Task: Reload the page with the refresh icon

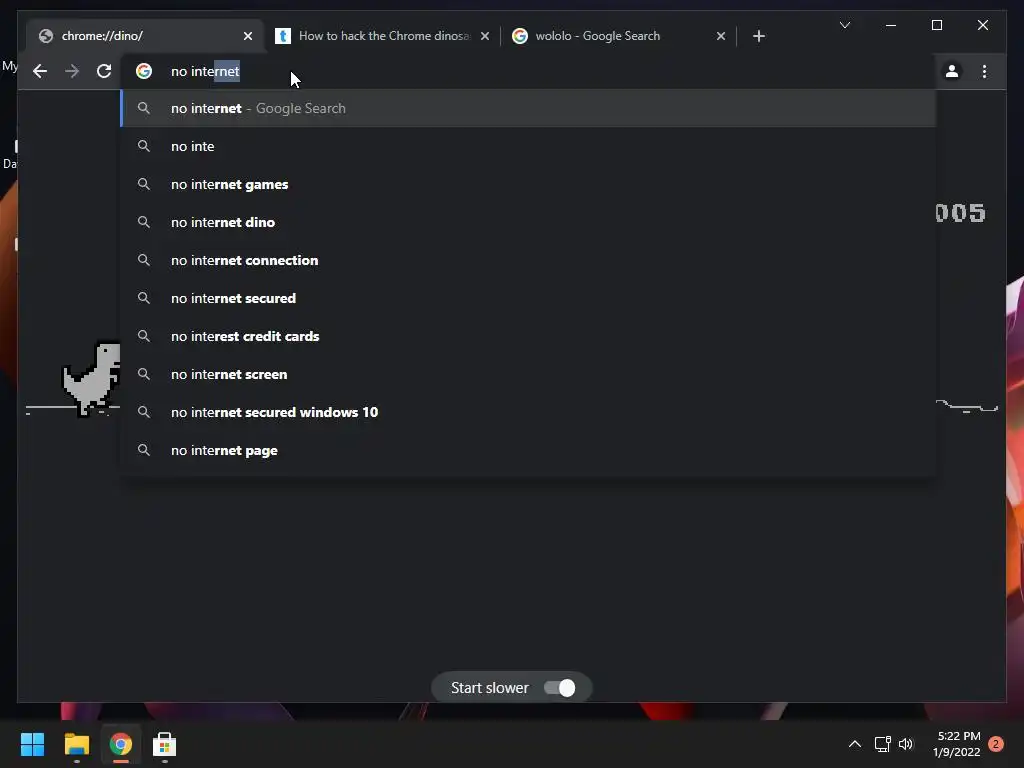Action: (104, 71)
